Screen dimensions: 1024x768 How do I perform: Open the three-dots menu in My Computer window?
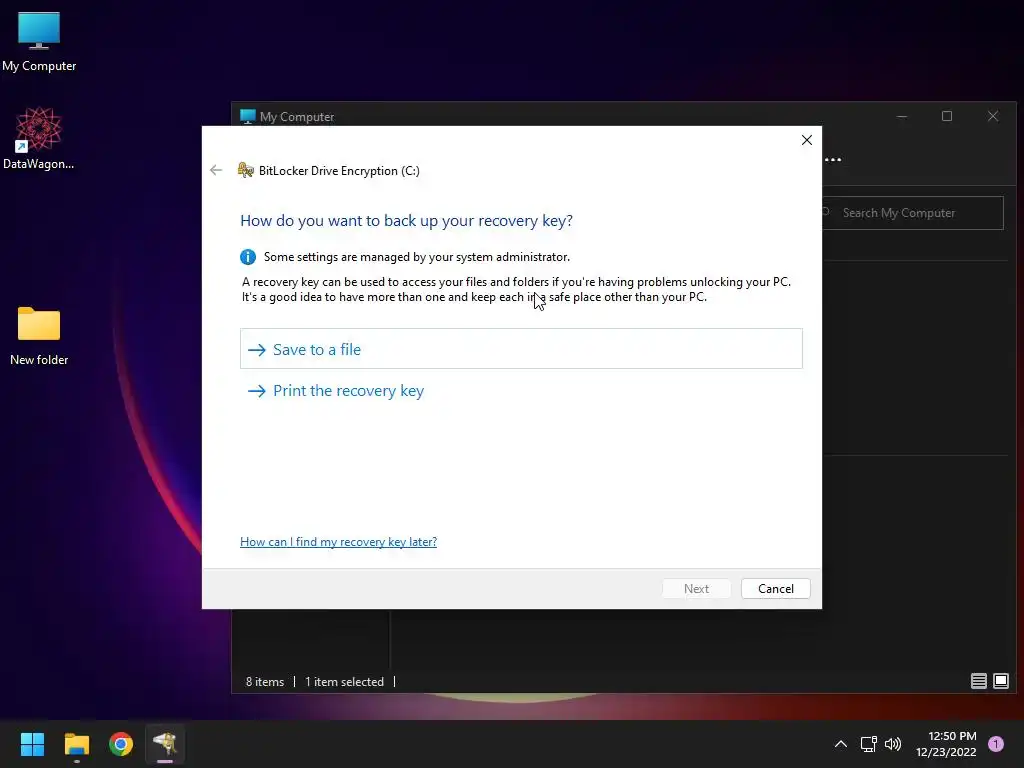833,159
